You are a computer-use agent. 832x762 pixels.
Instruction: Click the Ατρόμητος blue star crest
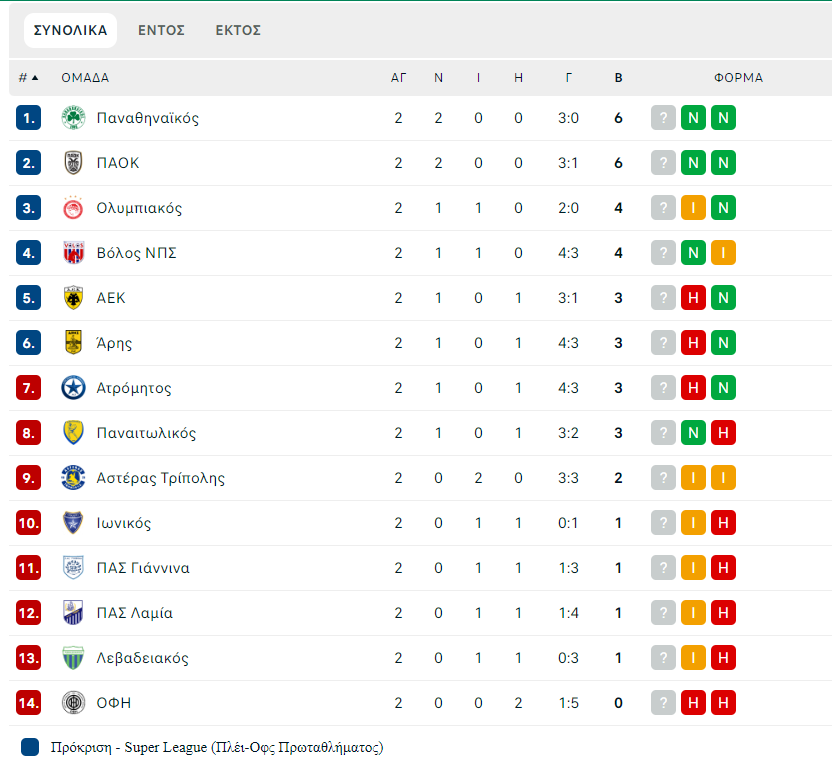tap(73, 388)
